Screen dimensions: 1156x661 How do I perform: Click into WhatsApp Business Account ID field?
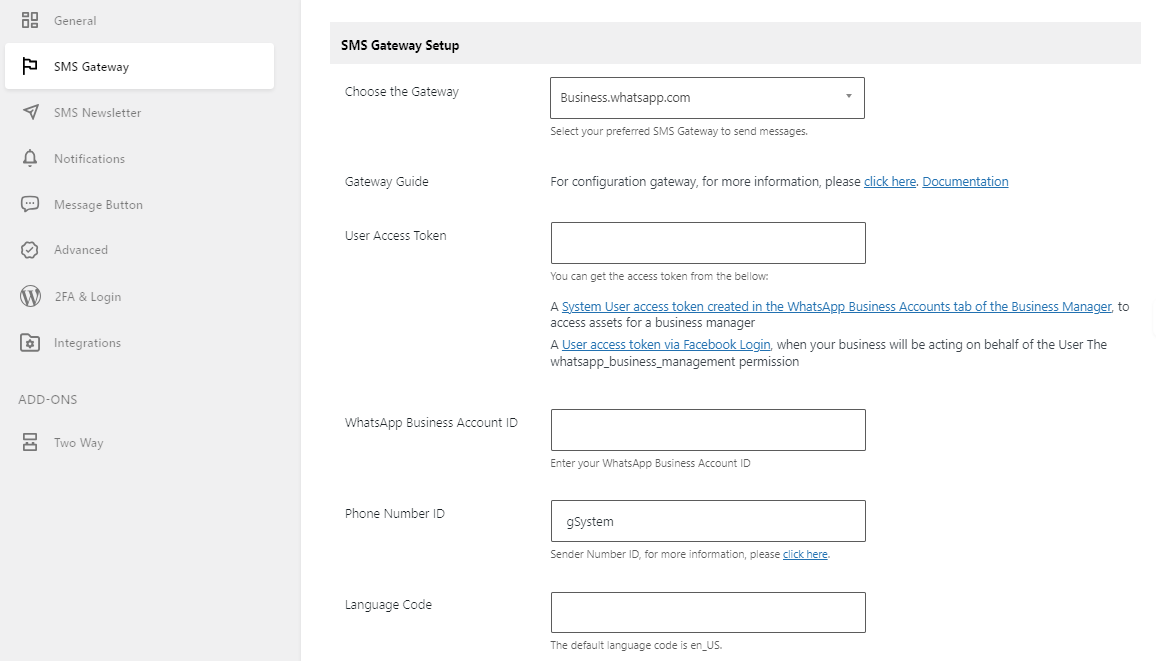(708, 430)
